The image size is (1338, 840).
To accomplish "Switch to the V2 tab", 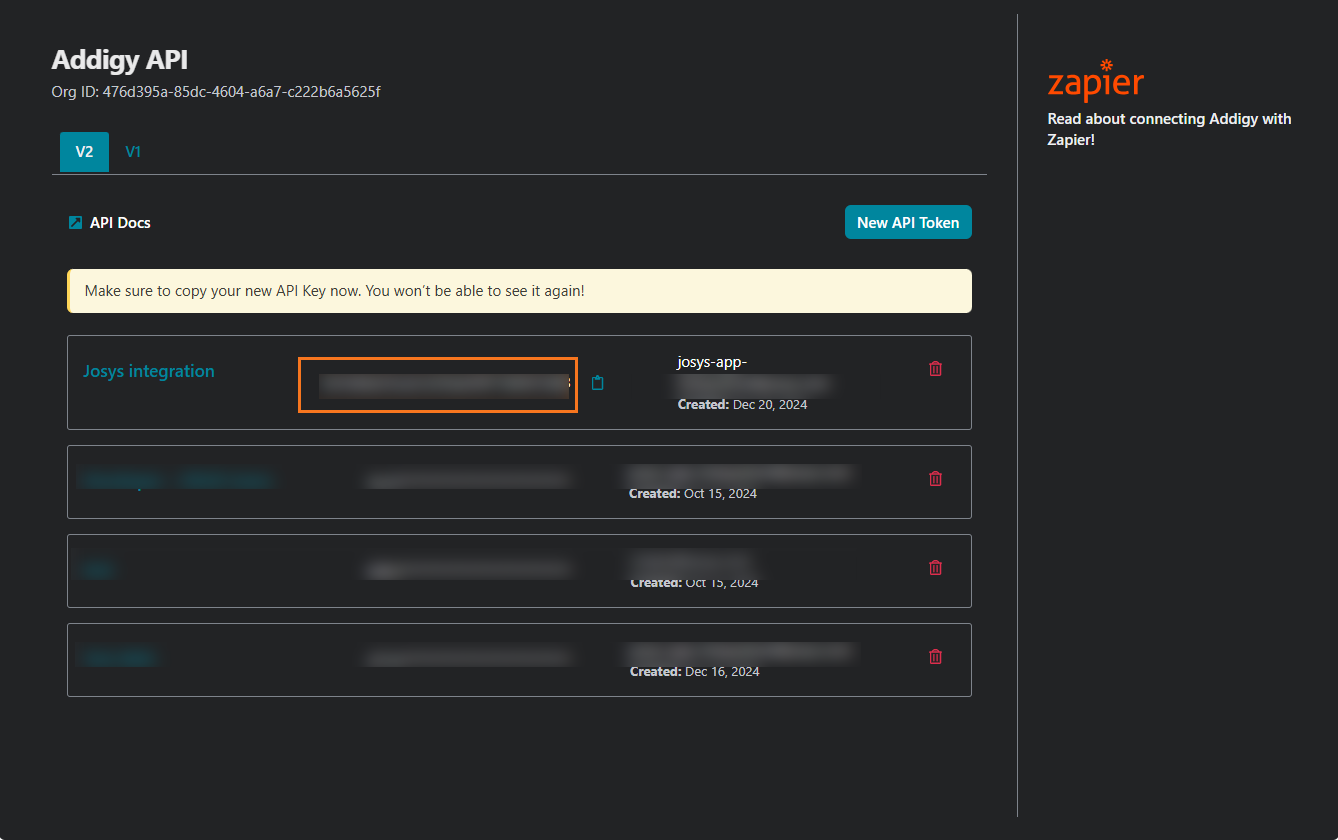I will coord(84,152).
